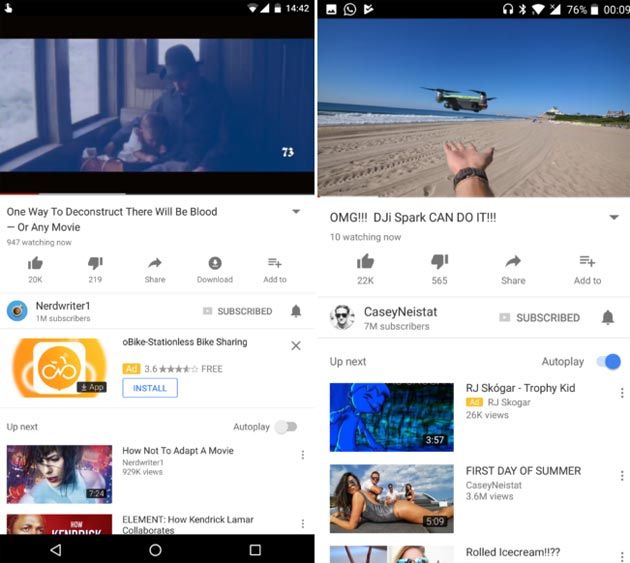Open options for How Not To Adapt A Movie

[303, 455]
